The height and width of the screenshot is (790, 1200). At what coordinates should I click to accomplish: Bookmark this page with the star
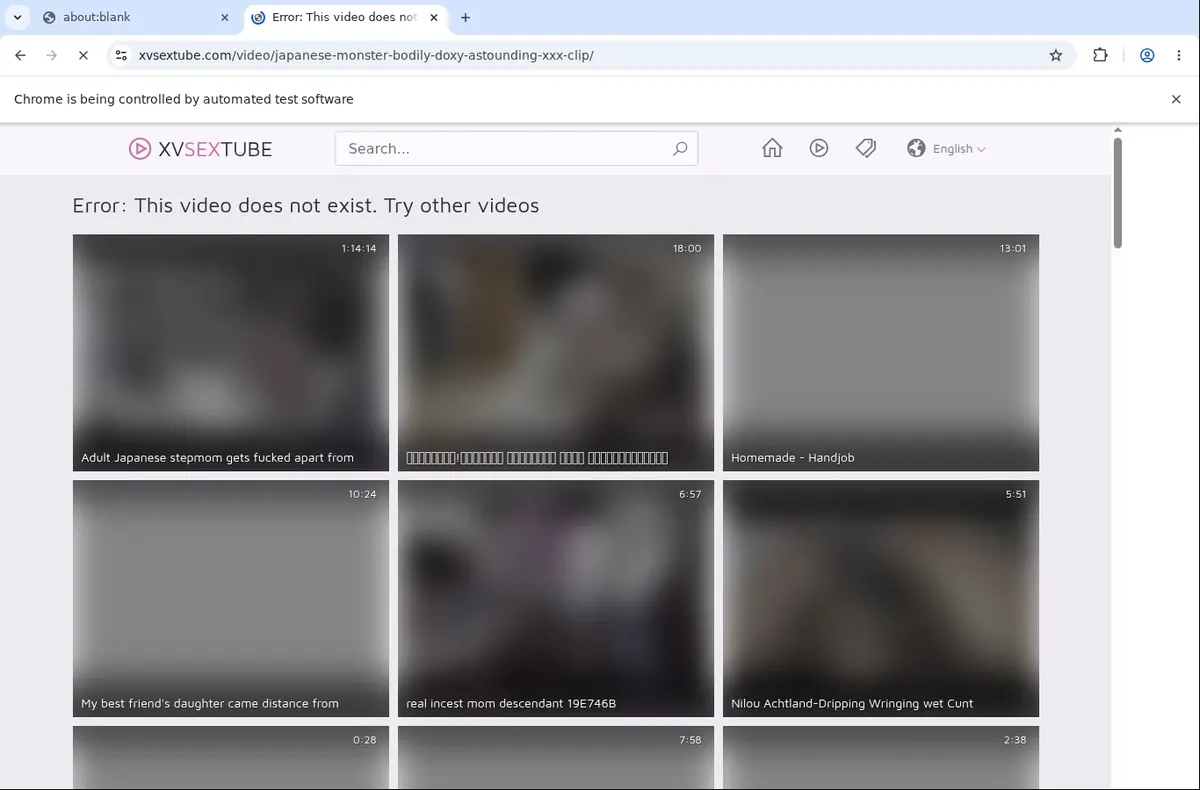tap(1056, 56)
